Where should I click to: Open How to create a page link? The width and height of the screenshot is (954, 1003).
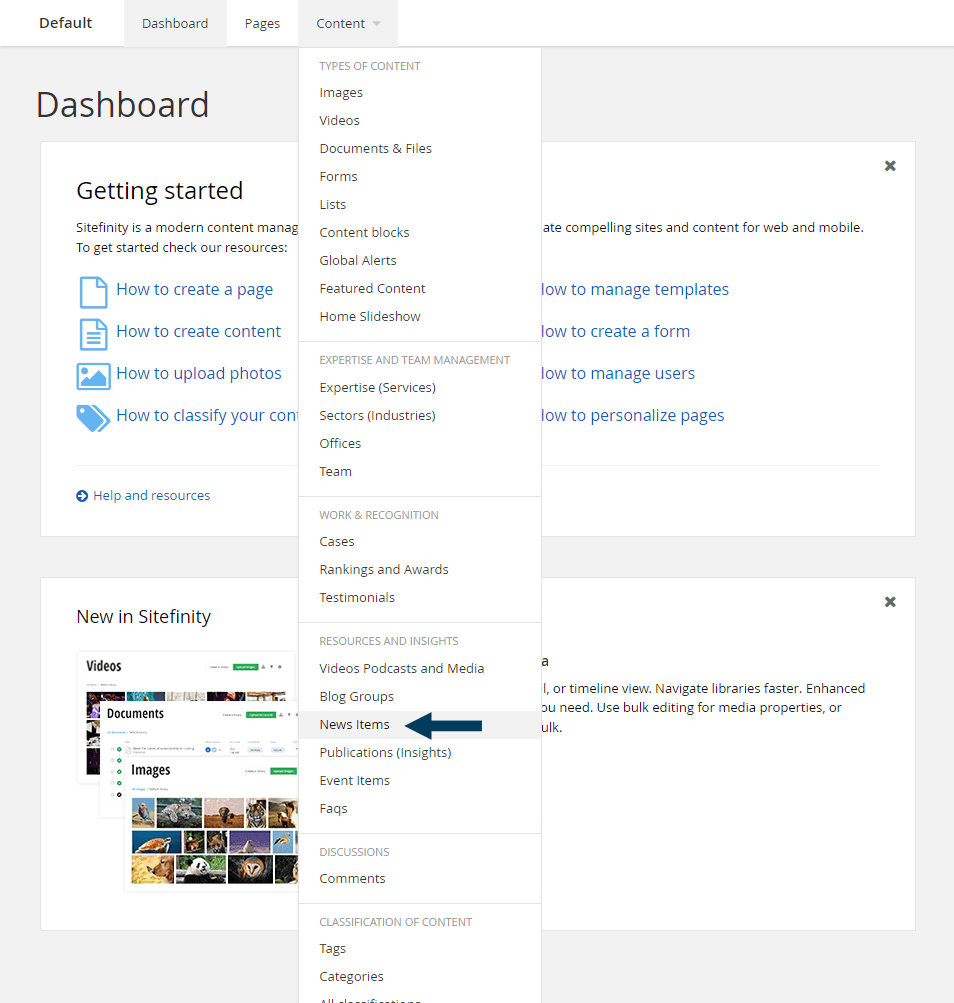195,290
